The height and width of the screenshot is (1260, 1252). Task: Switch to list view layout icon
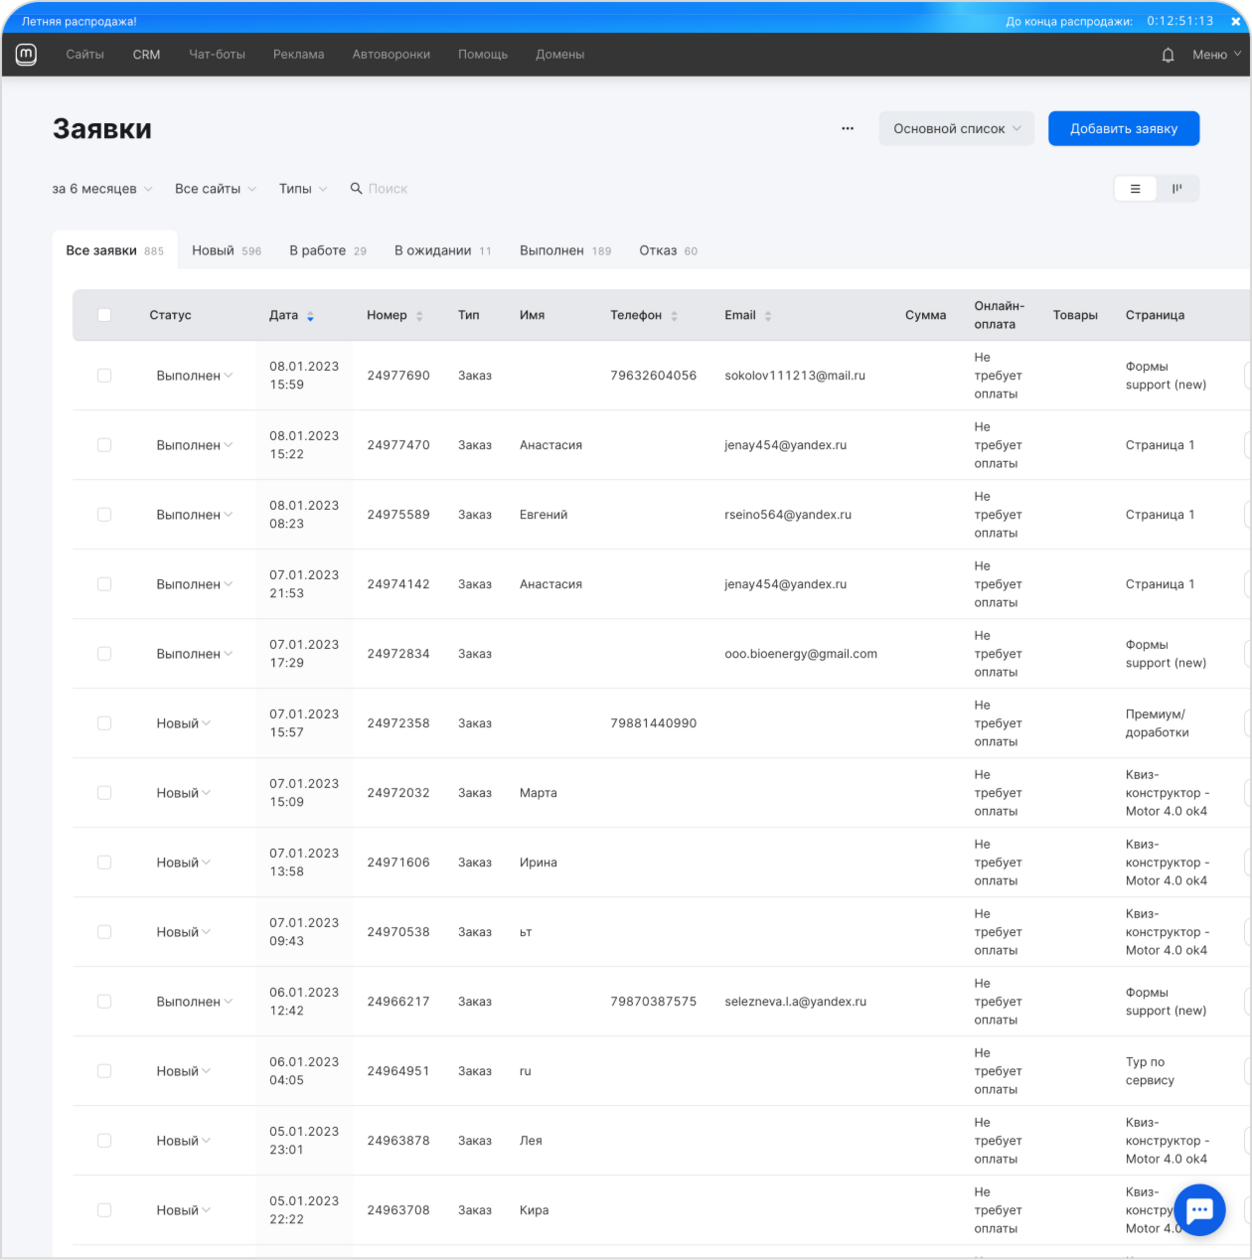[1135, 189]
